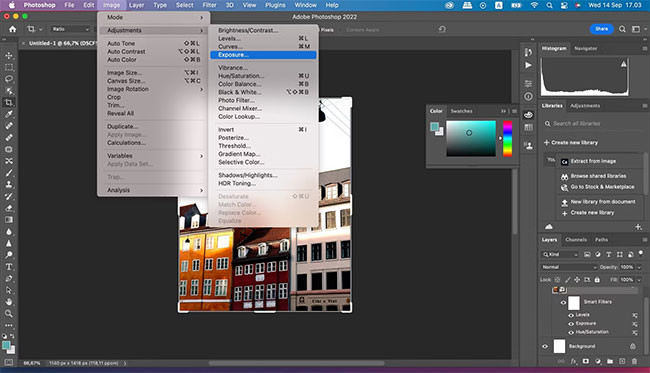Select the Lasso tool
This screenshot has height=373, width=650.
pos(9,79)
